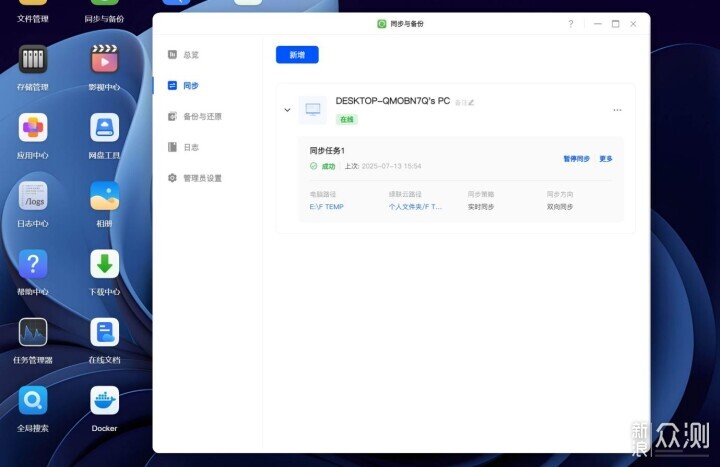Close the 同步与备份 window
720x467 pixels.
pos(633,24)
